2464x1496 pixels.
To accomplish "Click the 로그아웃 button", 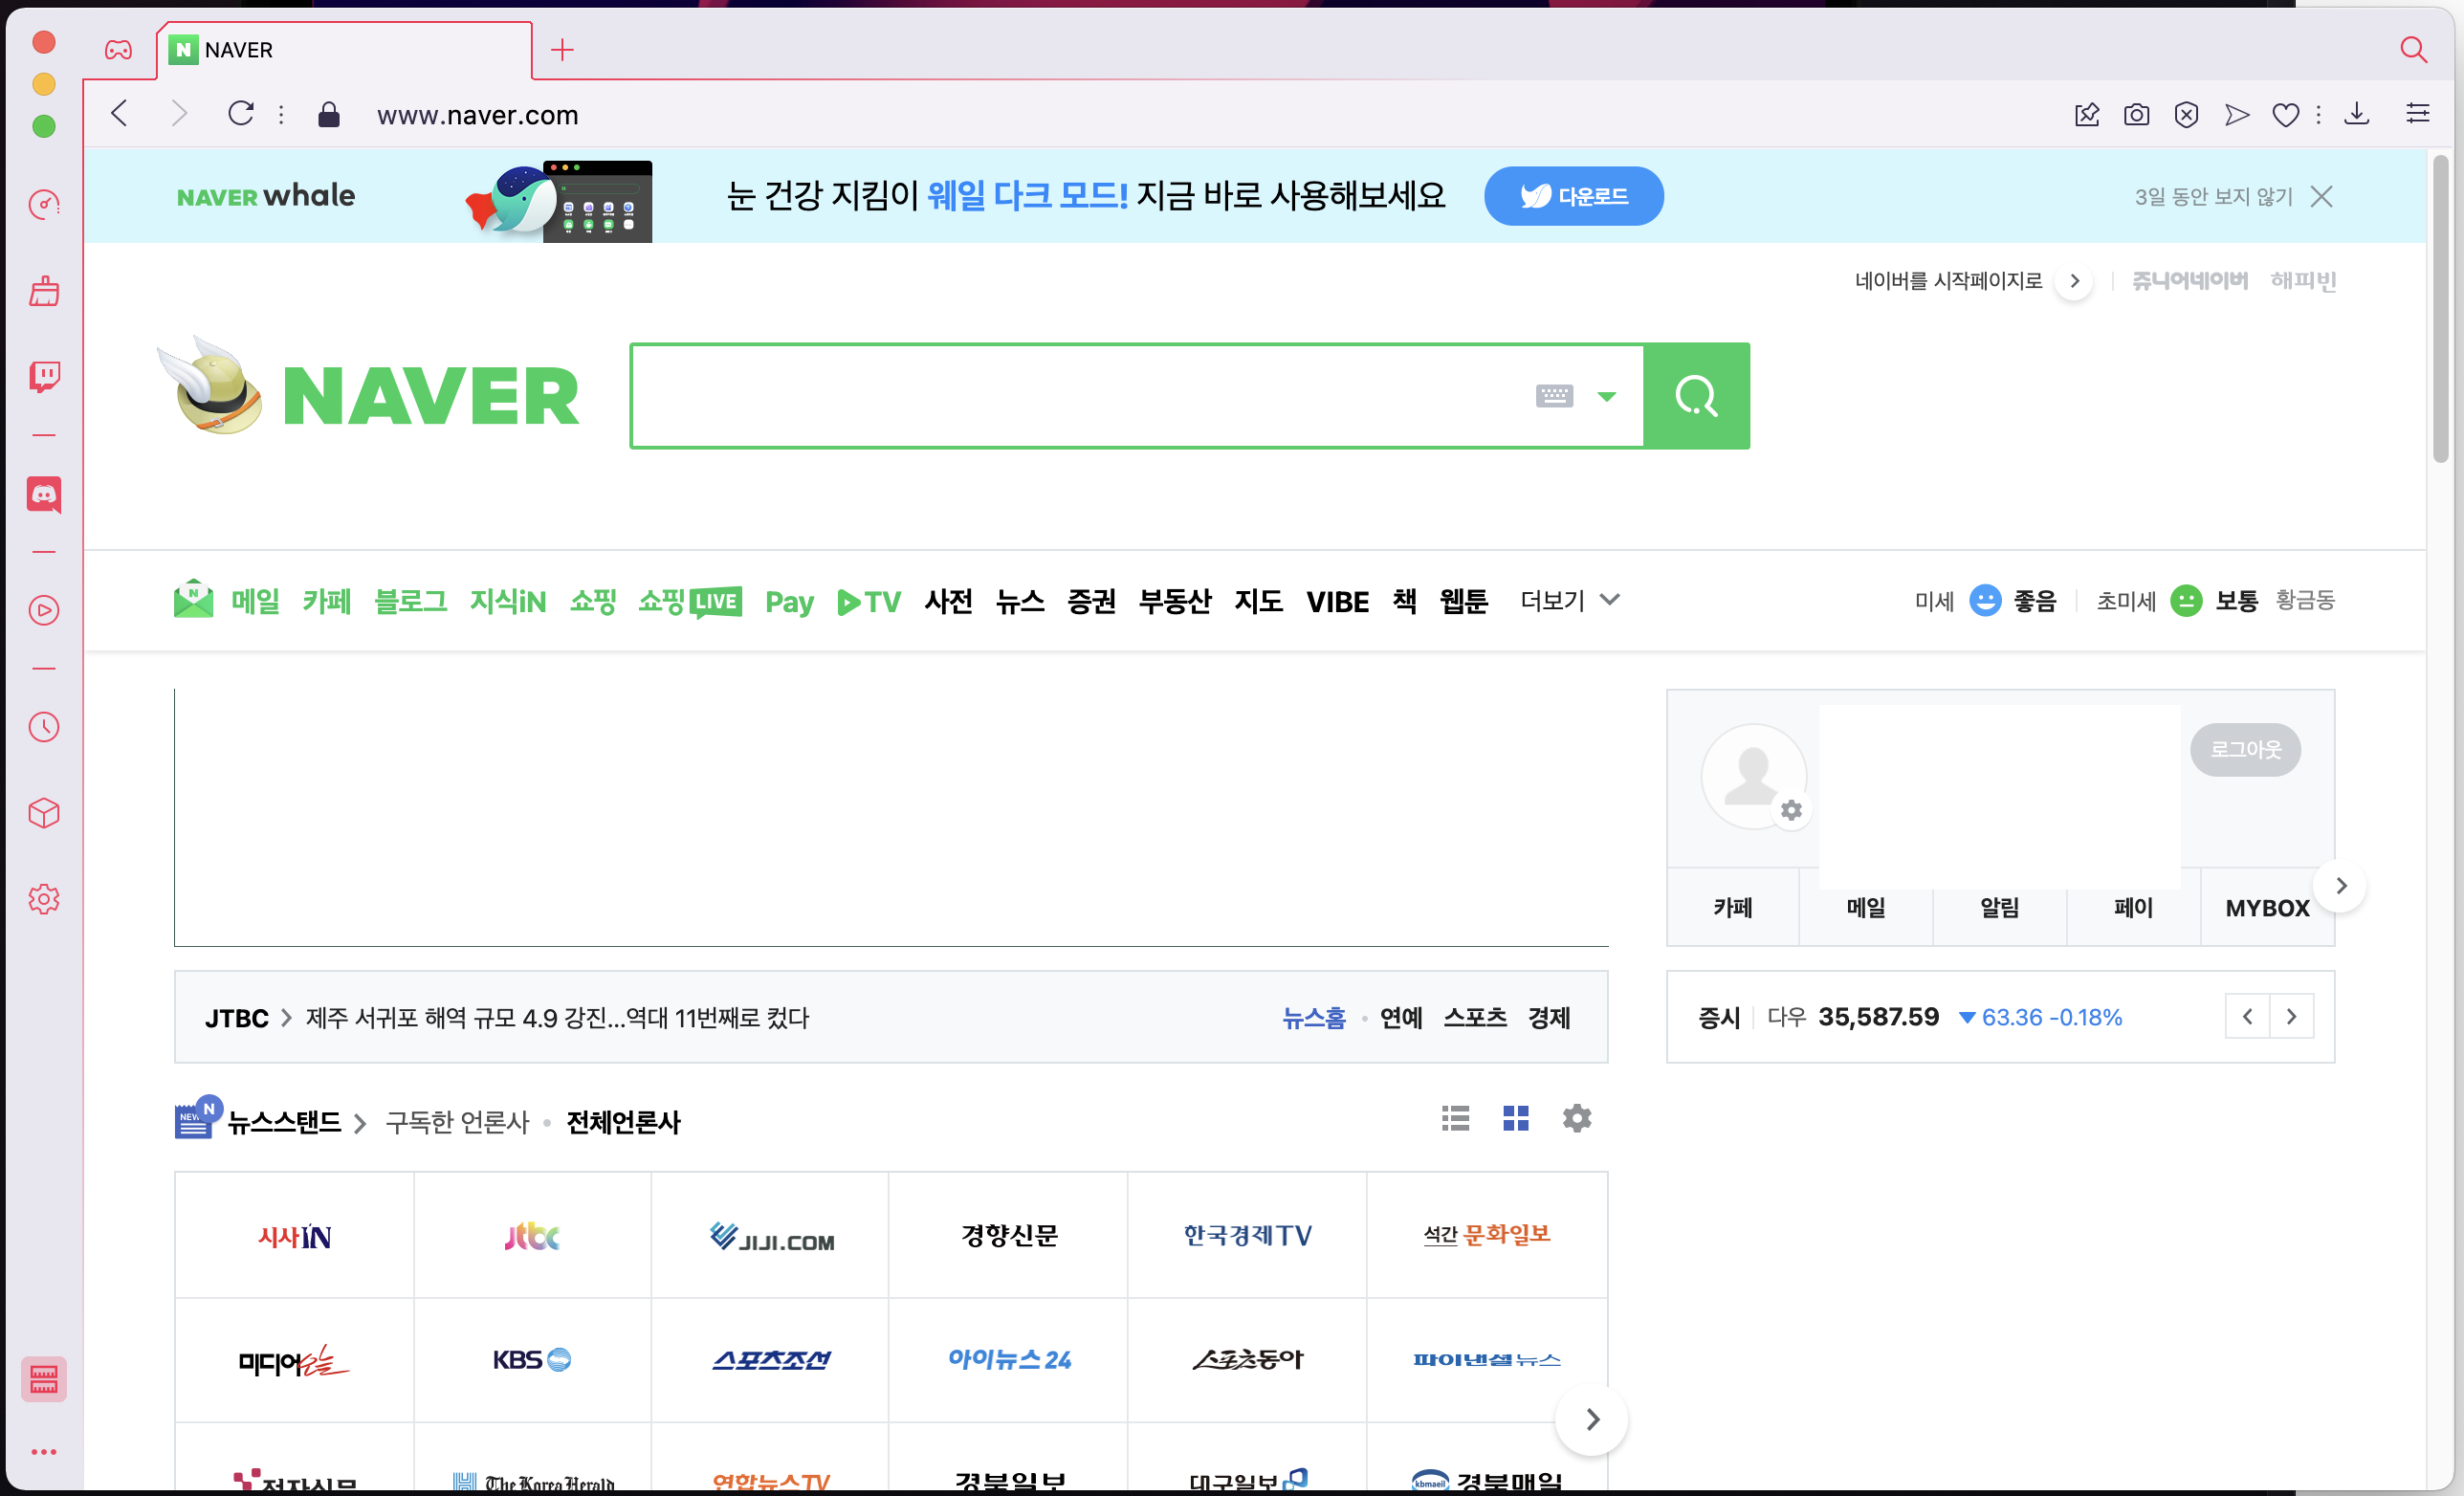I will [2244, 749].
